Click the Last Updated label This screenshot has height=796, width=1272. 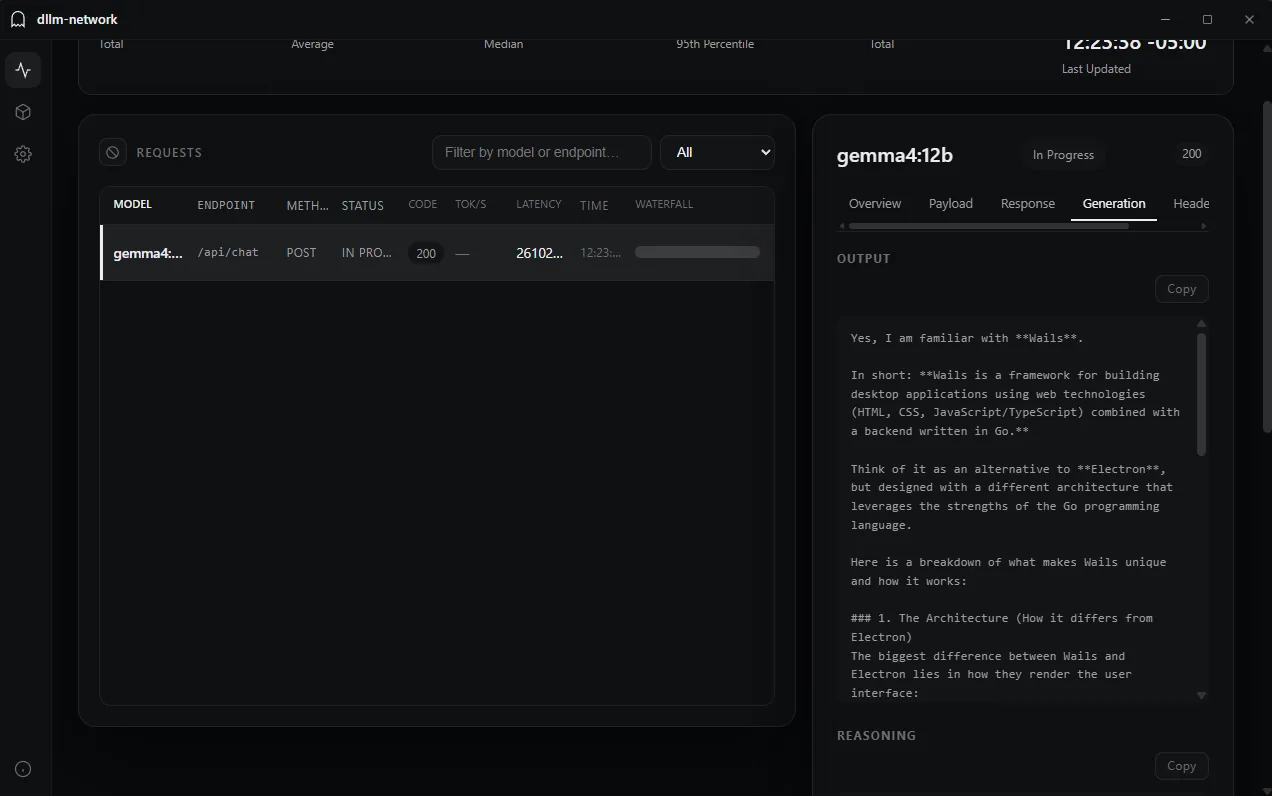click(1096, 69)
